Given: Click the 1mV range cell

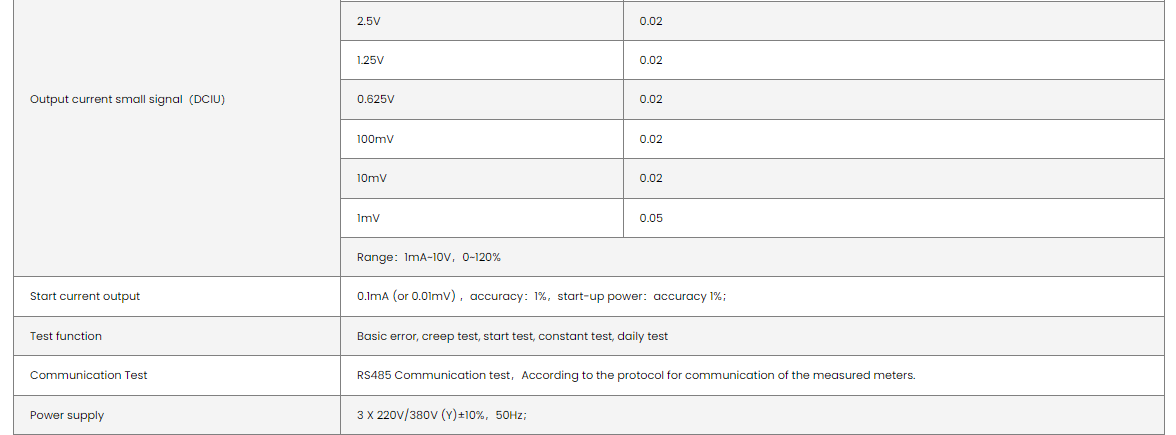Looking at the screenshot, I should 368,218.
